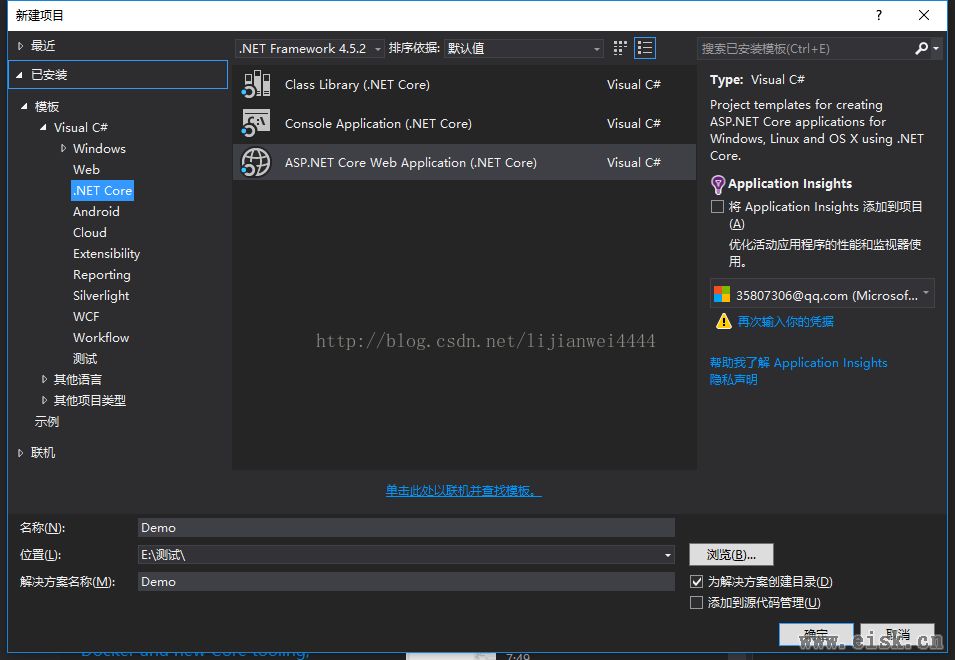Collapse the Visual C# node

coord(43,127)
